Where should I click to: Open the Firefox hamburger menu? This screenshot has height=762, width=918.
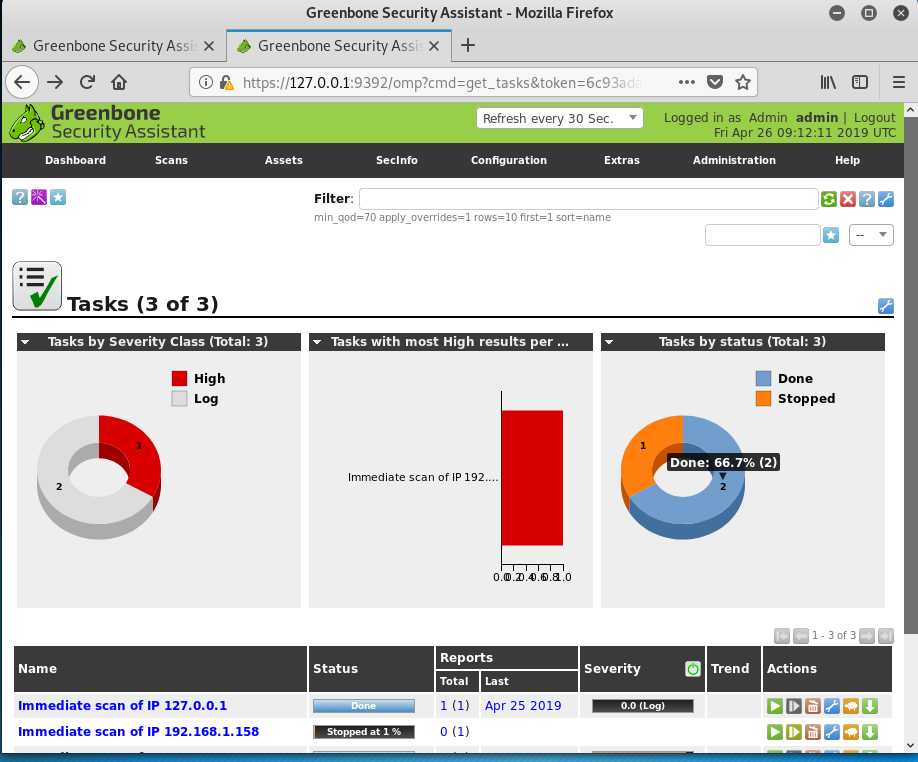pos(899,82)
